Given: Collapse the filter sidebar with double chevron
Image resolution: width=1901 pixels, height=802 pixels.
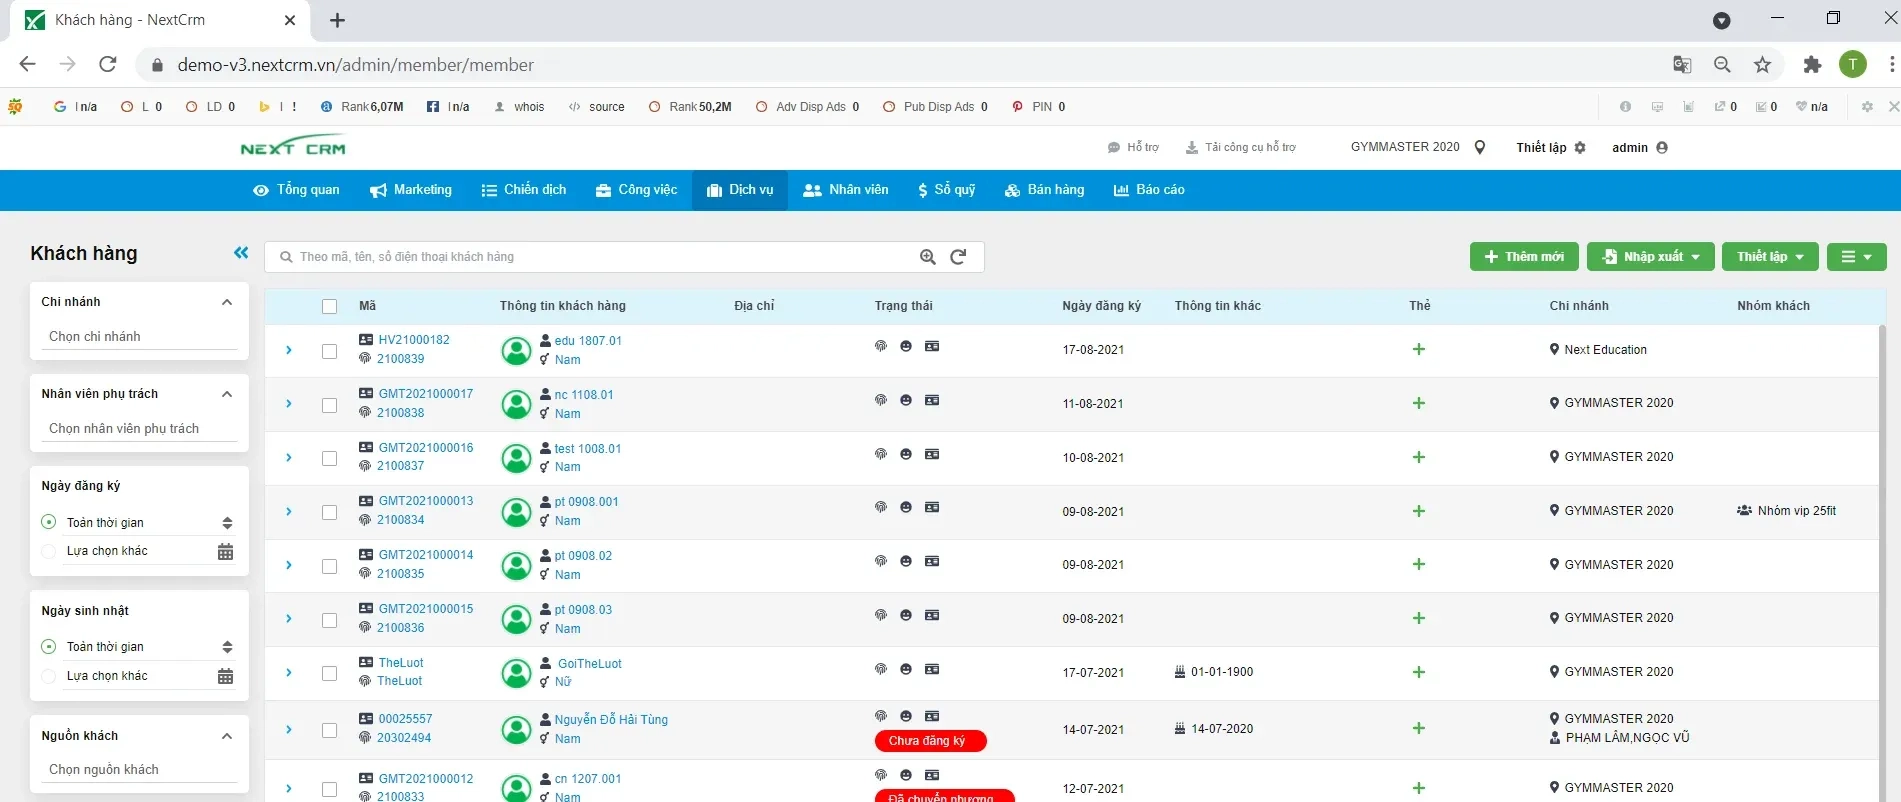Looking at the screenshot, I should [x=241, y=253].
